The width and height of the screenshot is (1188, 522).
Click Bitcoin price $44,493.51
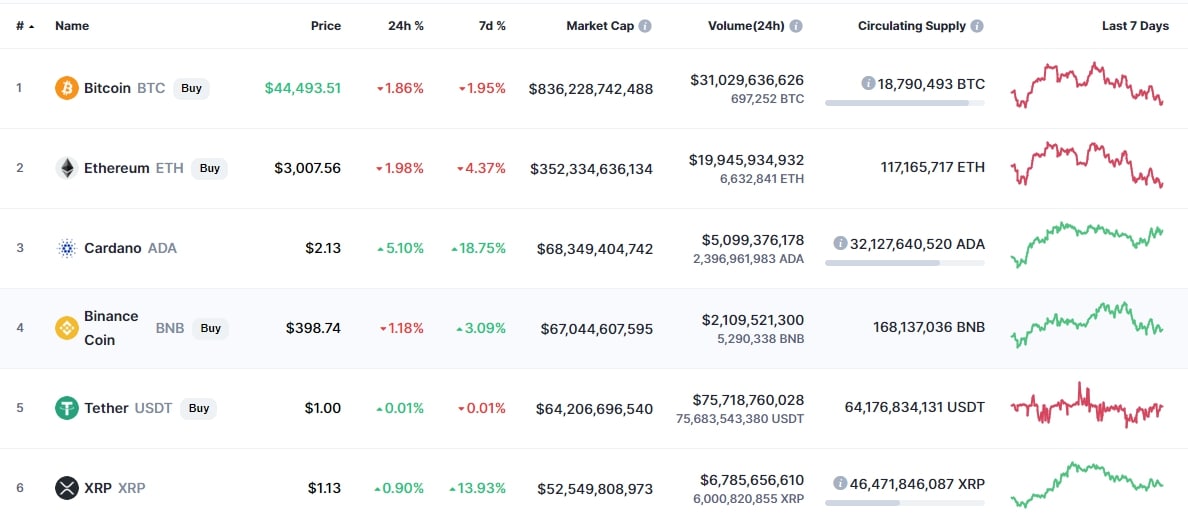click(x=303, y=88)
